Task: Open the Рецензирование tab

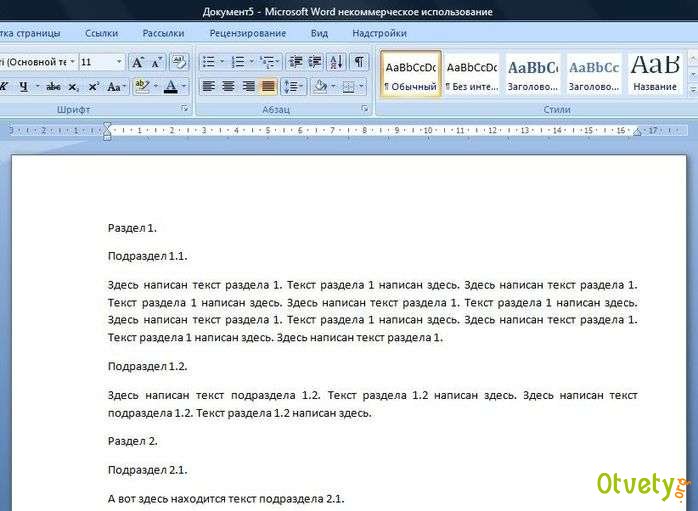Action: coord(247,33)
